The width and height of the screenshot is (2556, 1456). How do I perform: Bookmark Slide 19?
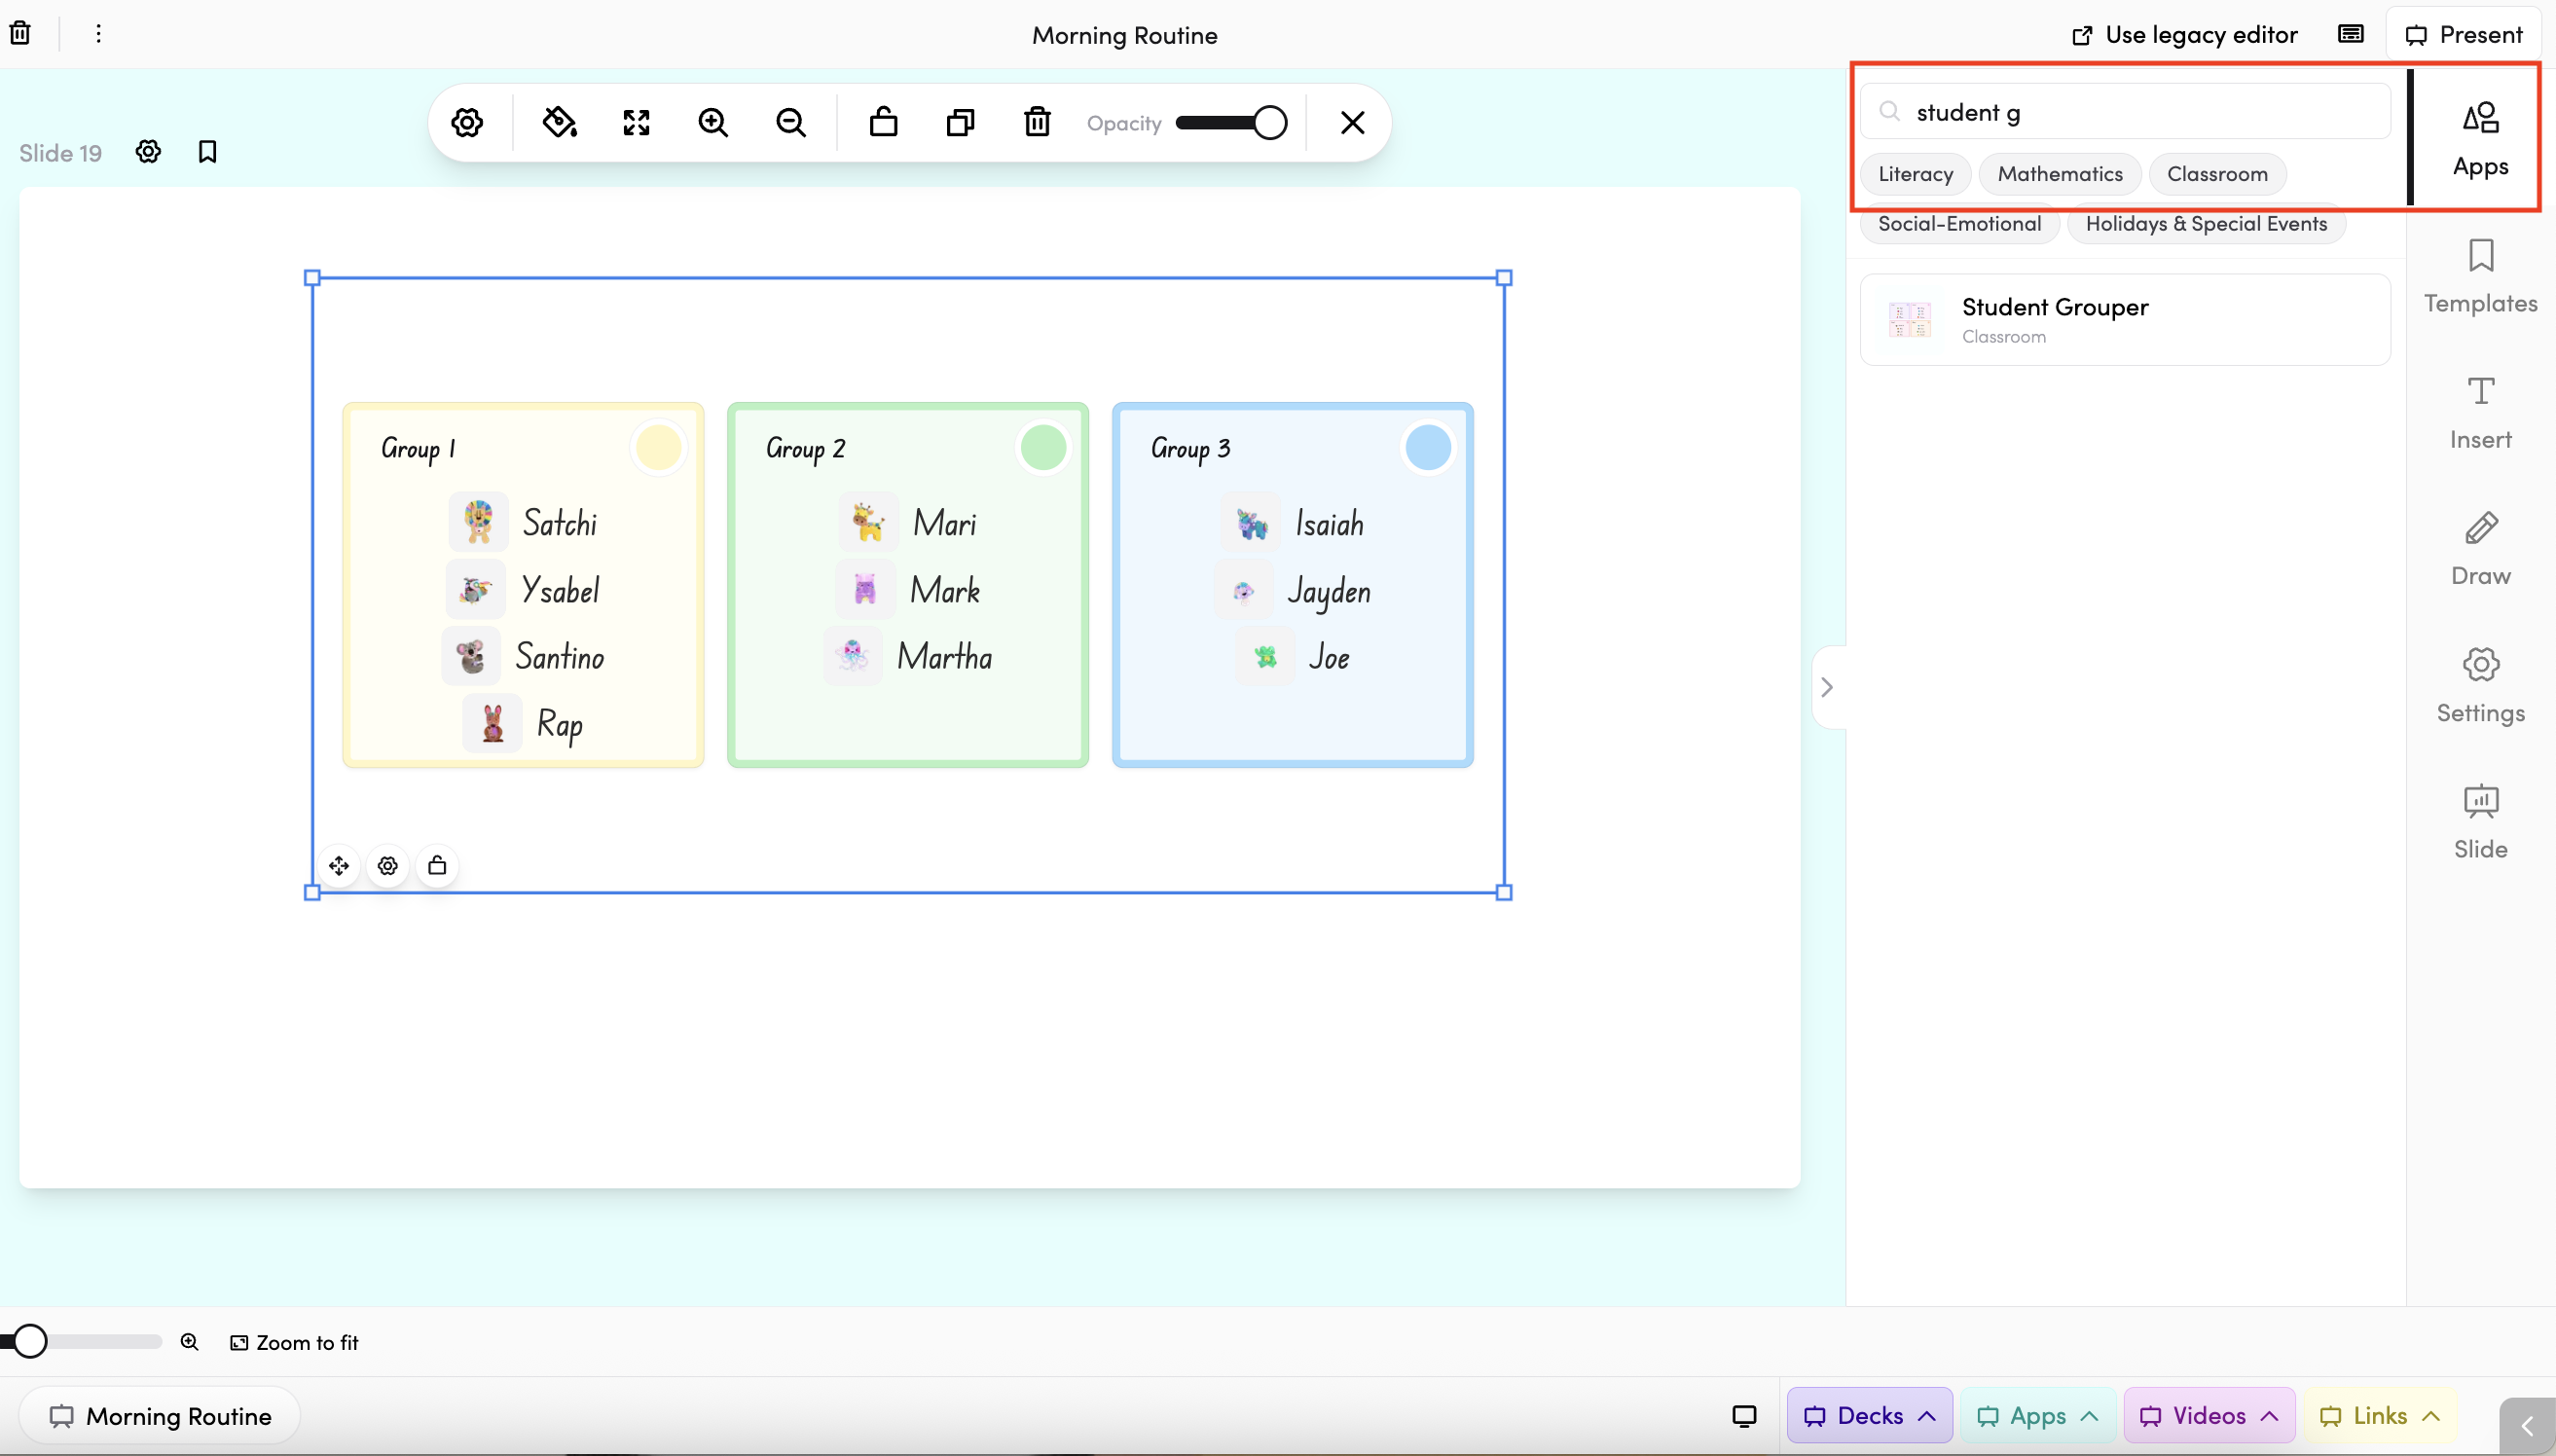point(207,152)
